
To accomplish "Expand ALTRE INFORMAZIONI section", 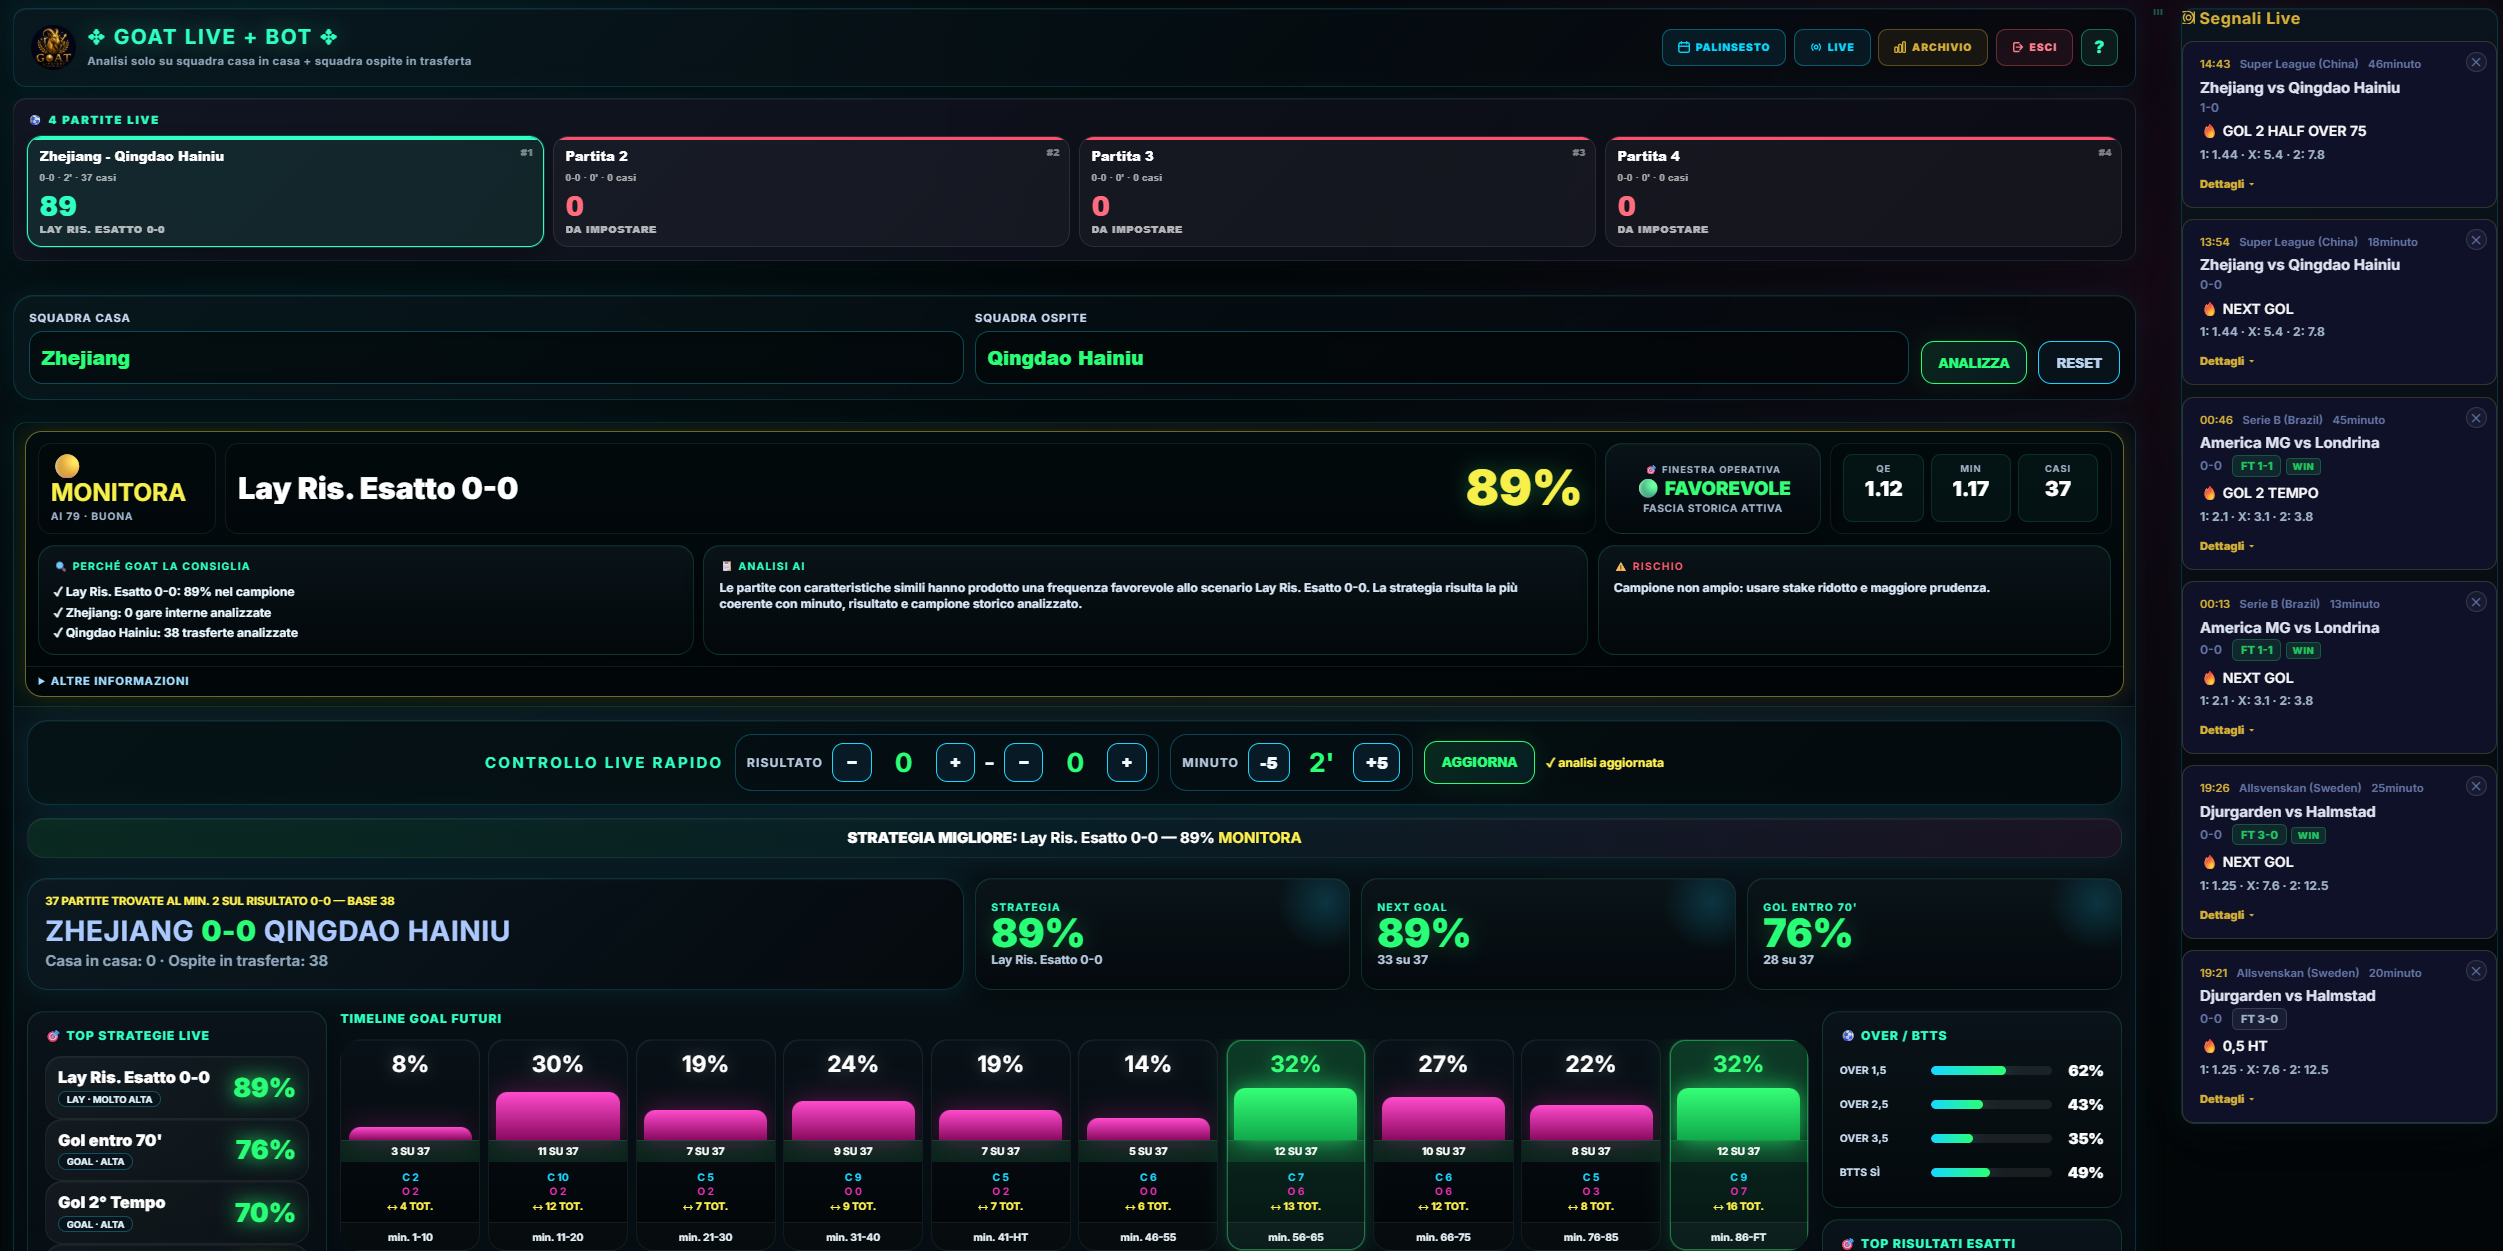I will coord(113,681).
